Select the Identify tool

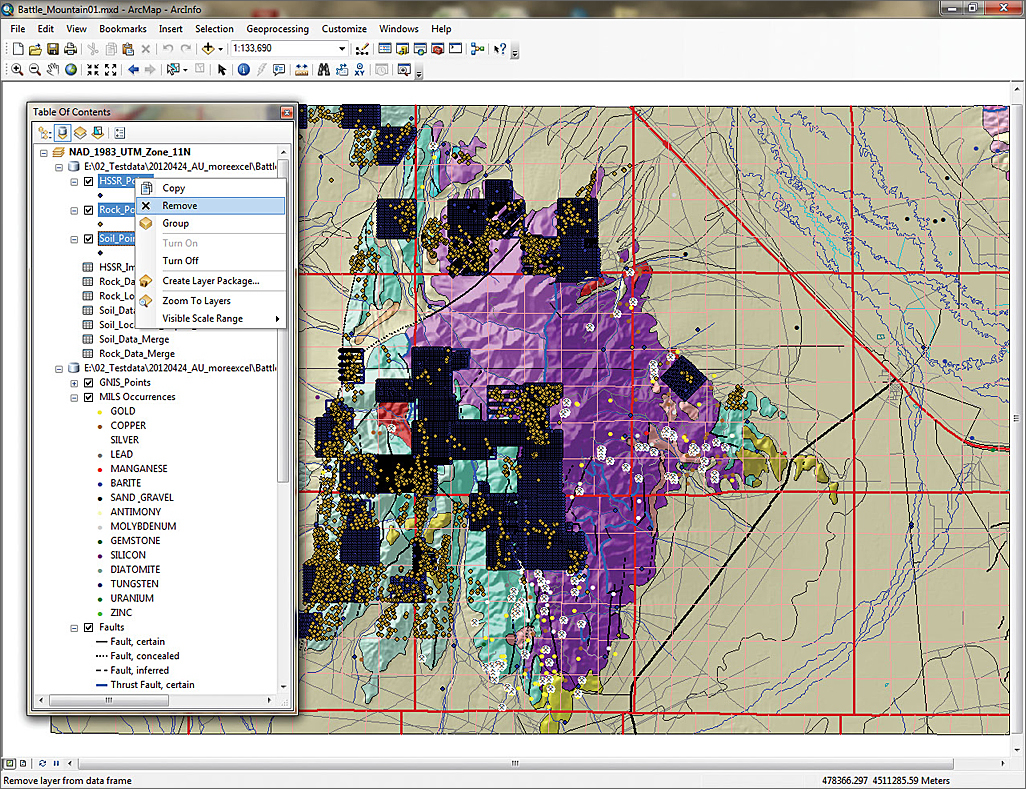(x=243, y=70)
